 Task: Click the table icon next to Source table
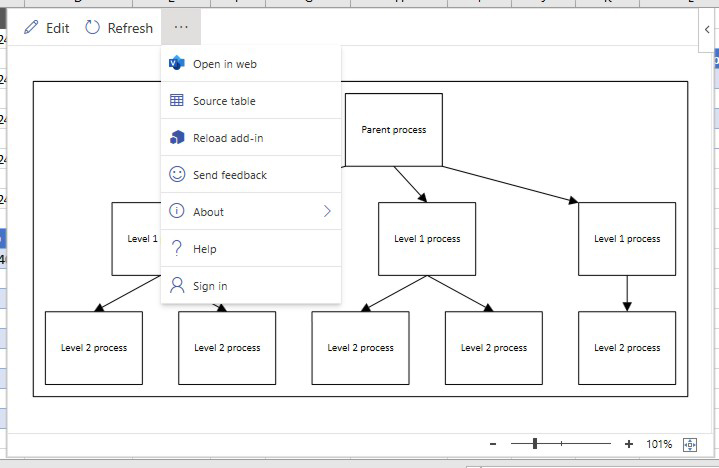pos(177,100)
